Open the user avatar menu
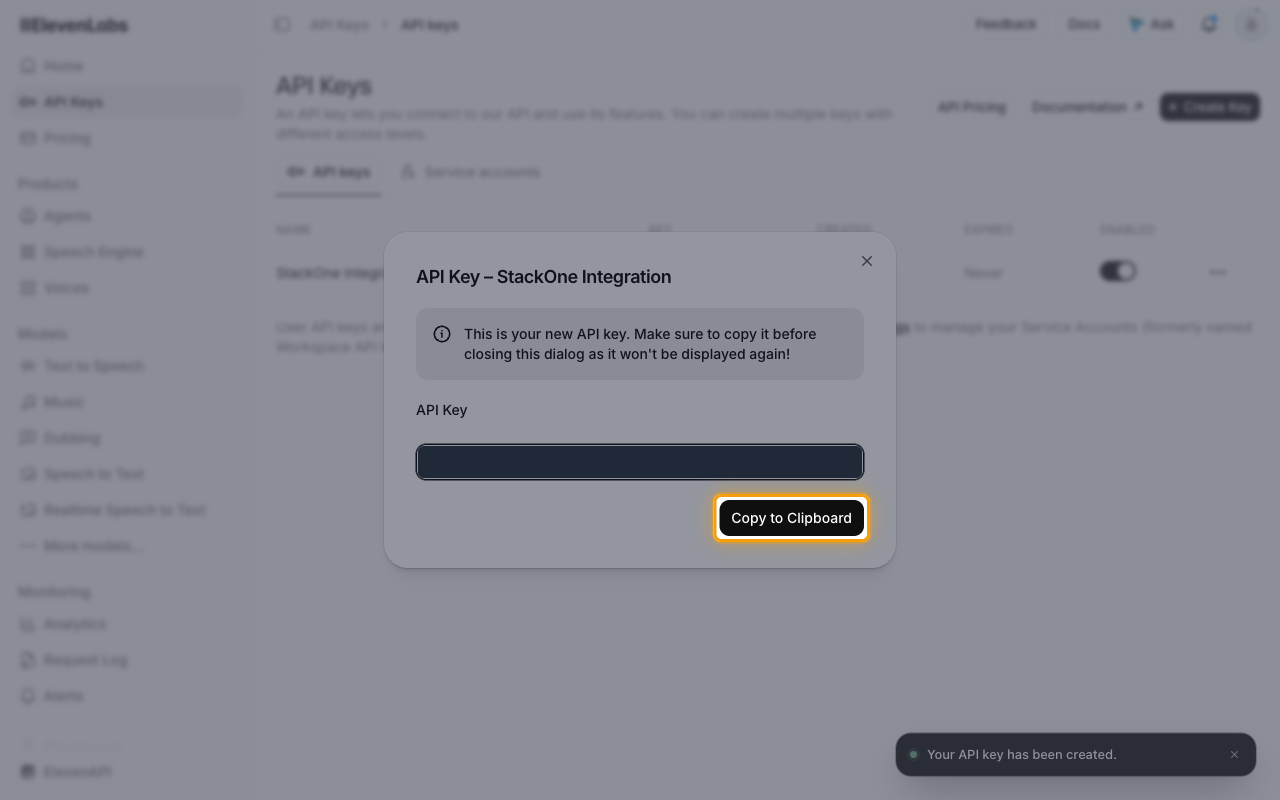Screen dimensions: 1280x800 [x=1251, y=24]
